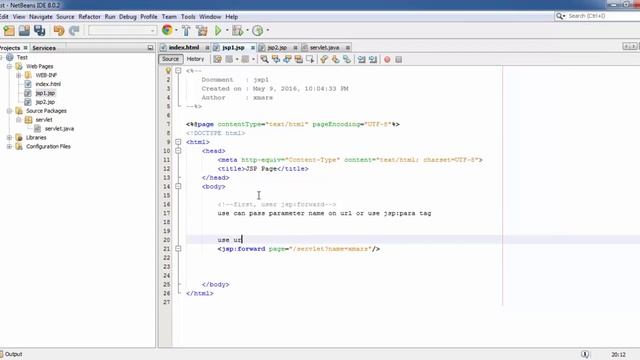Select servlet.java in the project tree
Screen dimensions: 640x360
click(x=59, y=129)
